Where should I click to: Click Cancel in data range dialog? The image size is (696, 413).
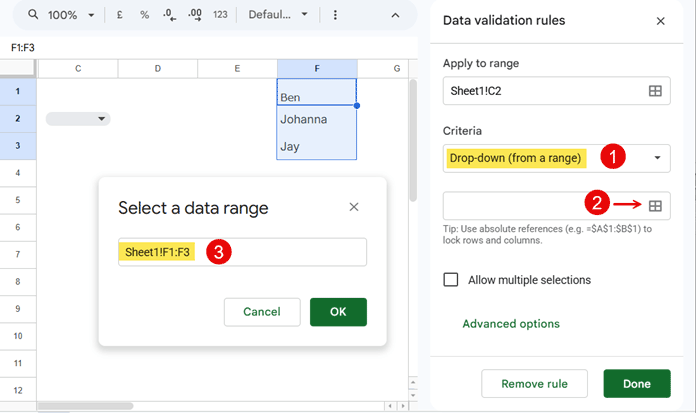click(x=262, y=312)
